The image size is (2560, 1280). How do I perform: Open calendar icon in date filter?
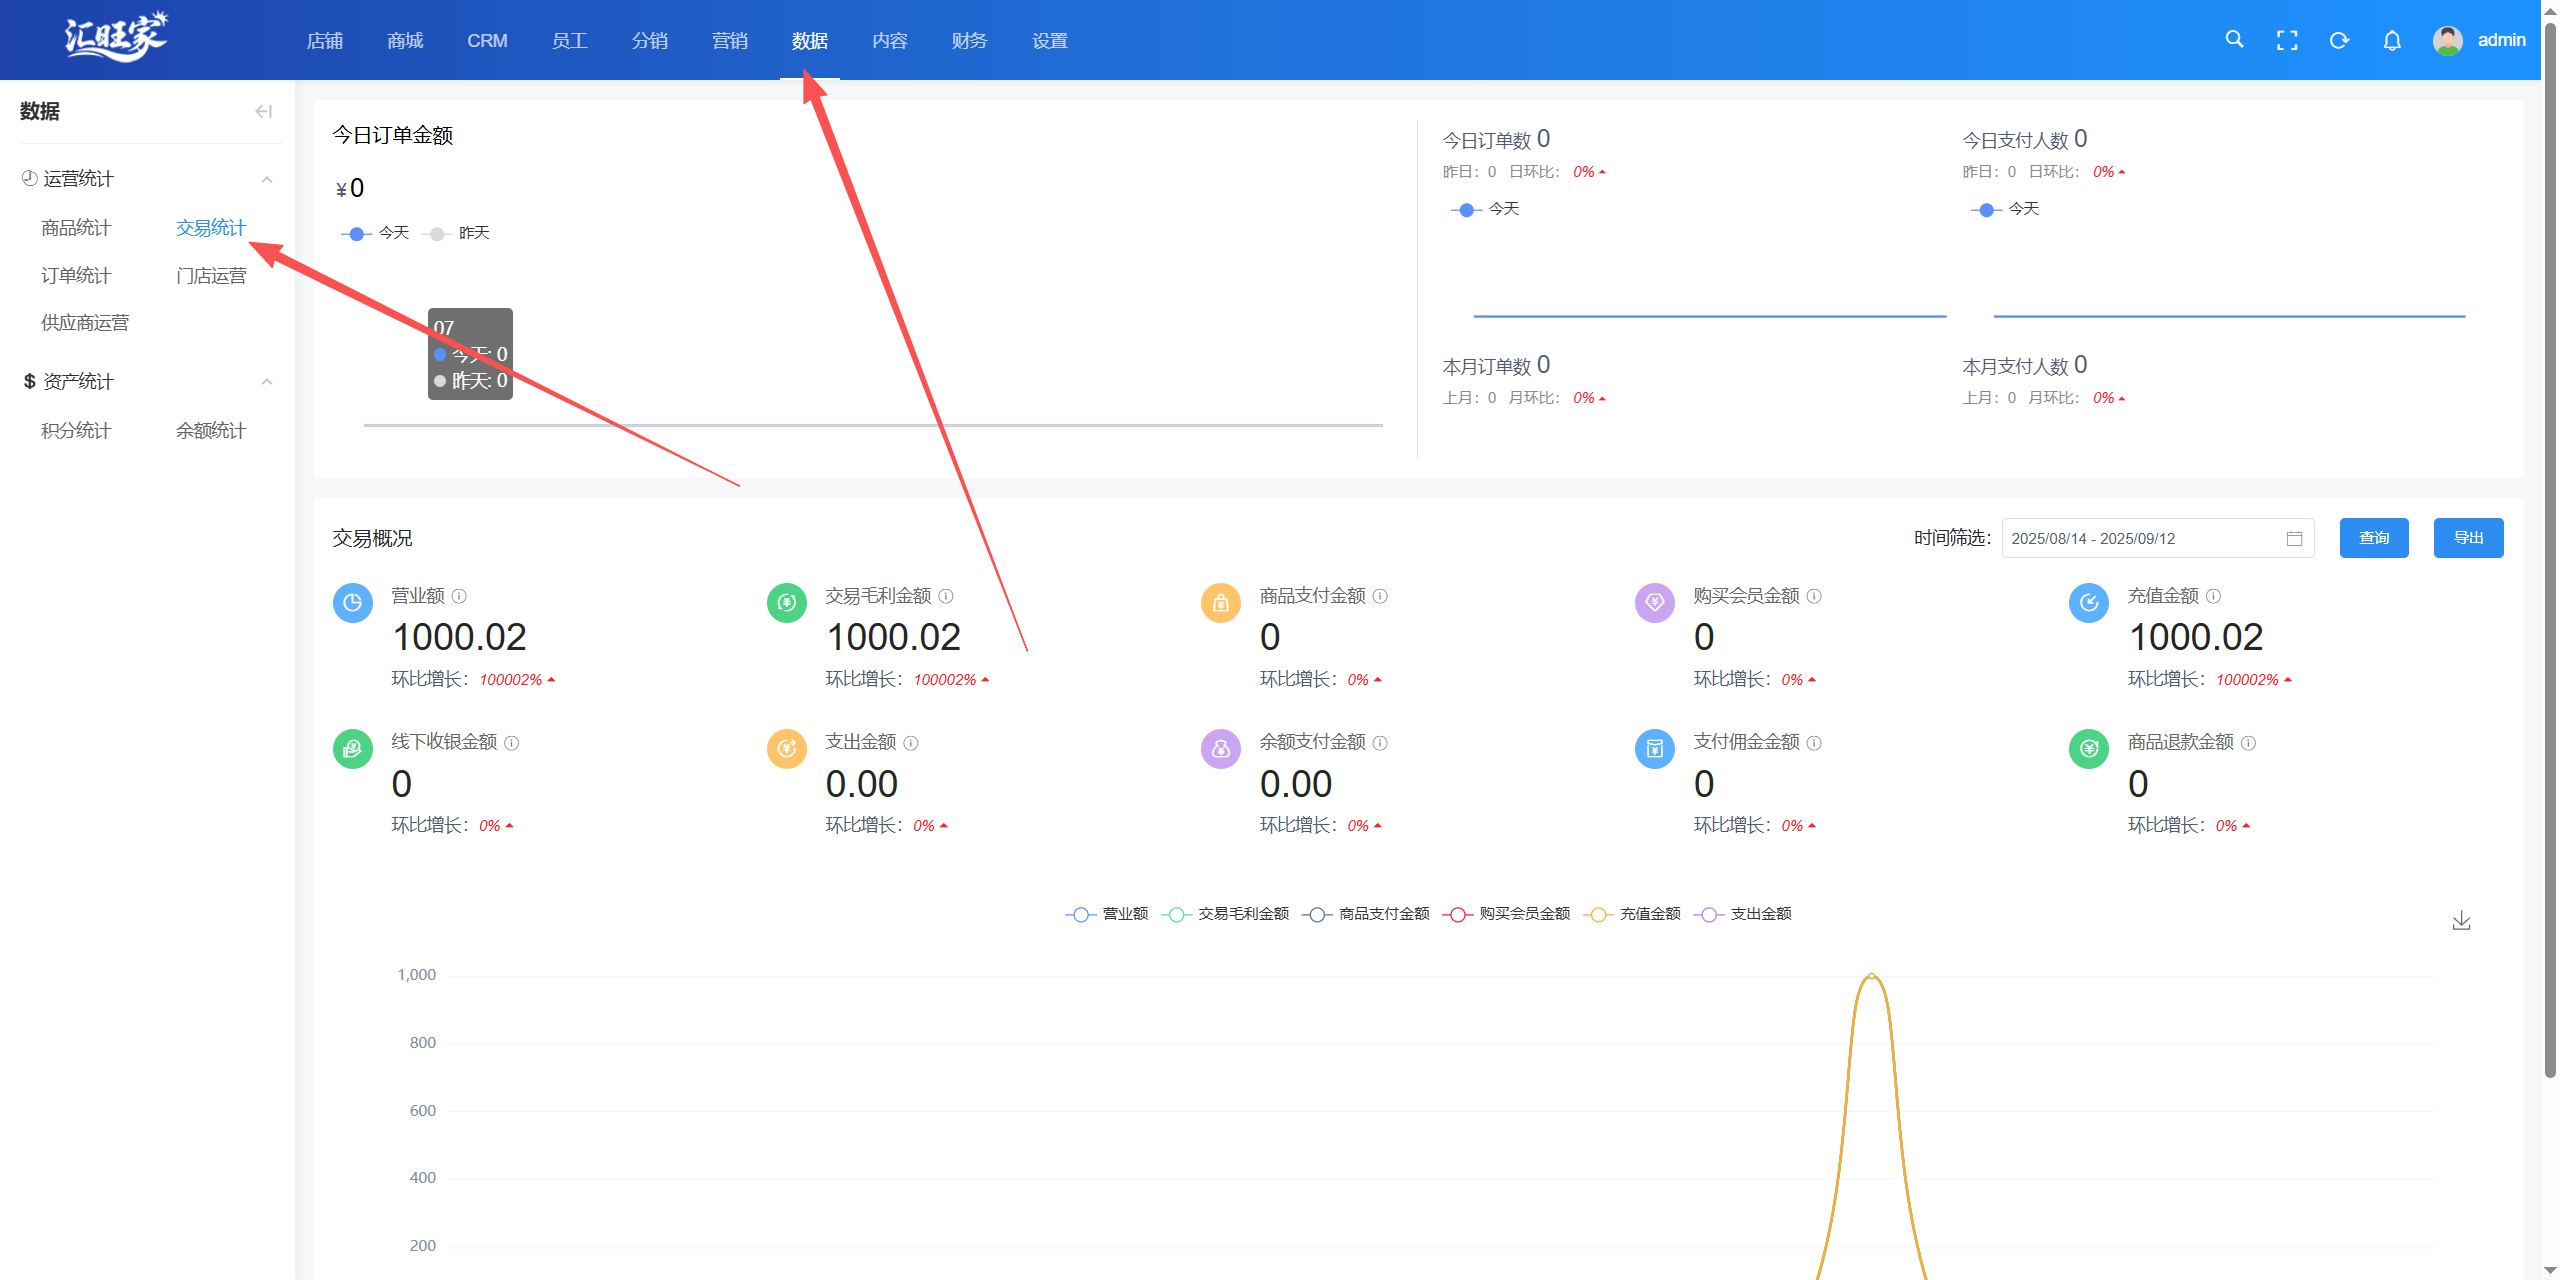pyautogui.click(x=2294, y=539)
